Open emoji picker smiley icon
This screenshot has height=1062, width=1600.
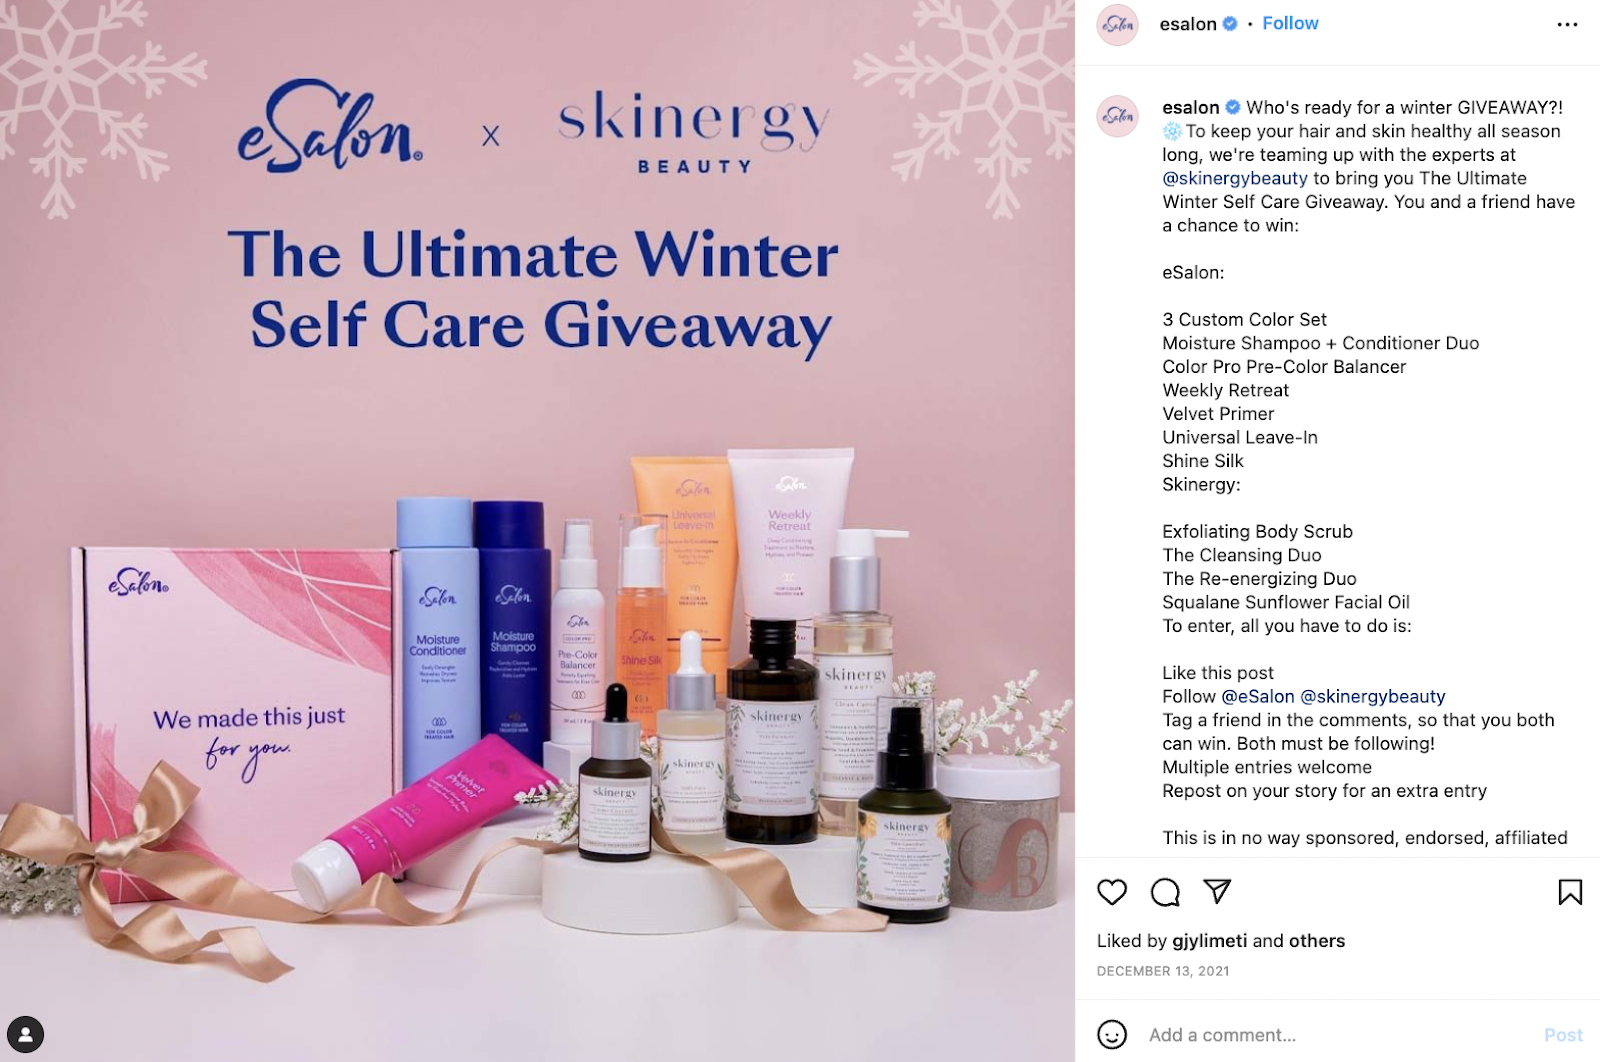click(x=1112, y=1035)
